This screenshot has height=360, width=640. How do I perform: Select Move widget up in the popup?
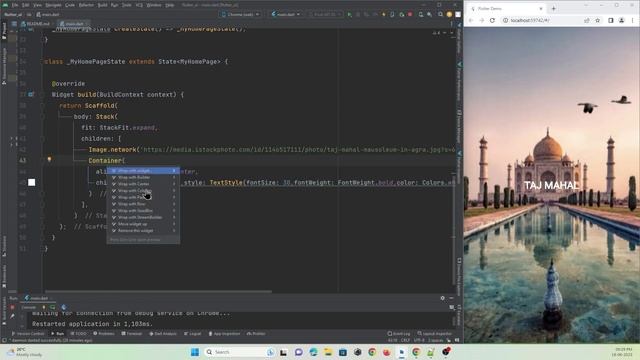coord(143,224)
